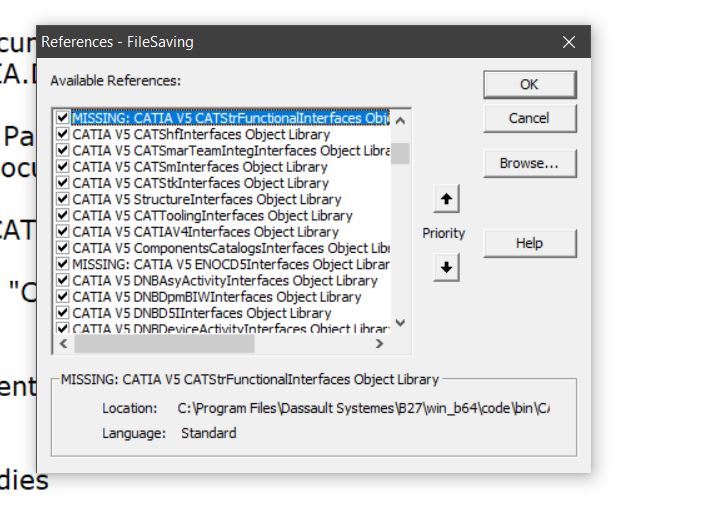Screen dimensions: 717x512
Task: Confirm references with OK button
Action: [530, 85]
